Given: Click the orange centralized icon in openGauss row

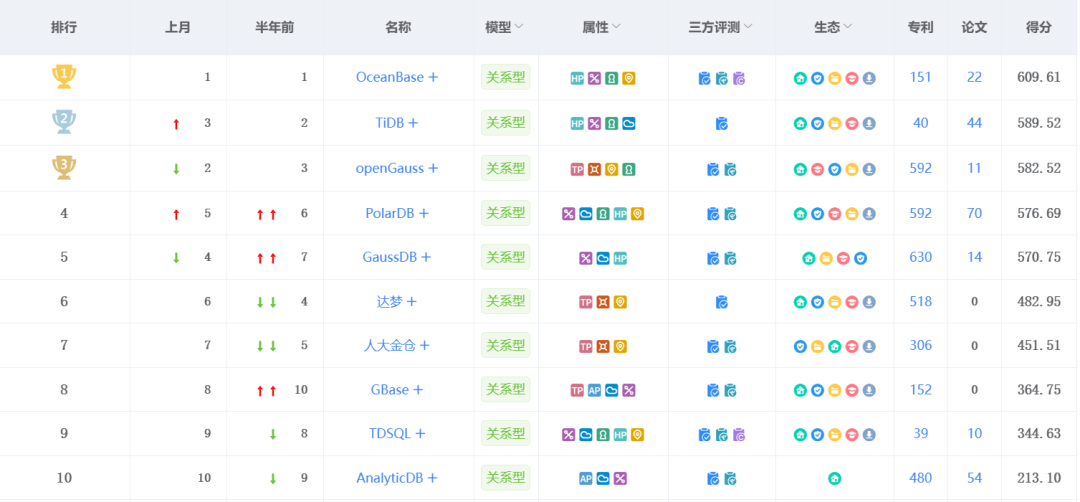Looking at the screenshot, I should click(594, 169).
